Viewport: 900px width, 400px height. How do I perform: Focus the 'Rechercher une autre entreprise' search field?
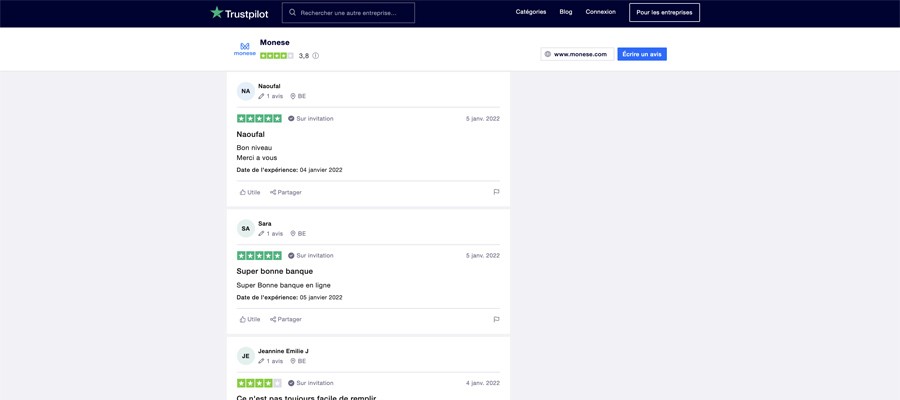[x=348, y=13]
